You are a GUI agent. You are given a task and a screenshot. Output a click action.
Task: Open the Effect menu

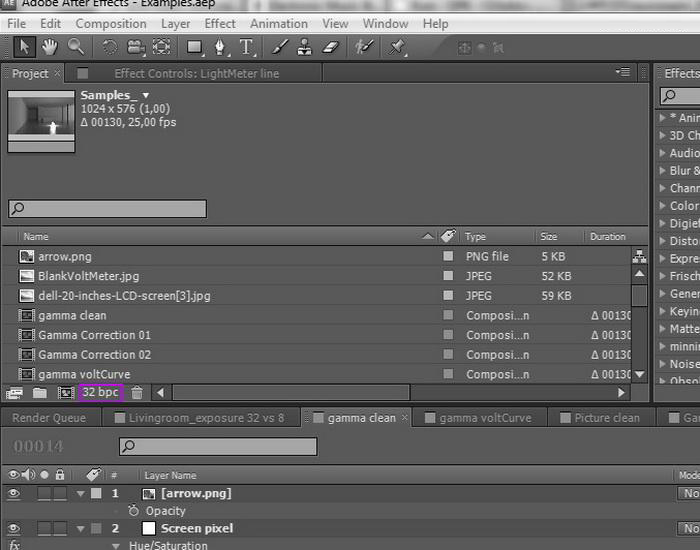[x=220, y=24]
